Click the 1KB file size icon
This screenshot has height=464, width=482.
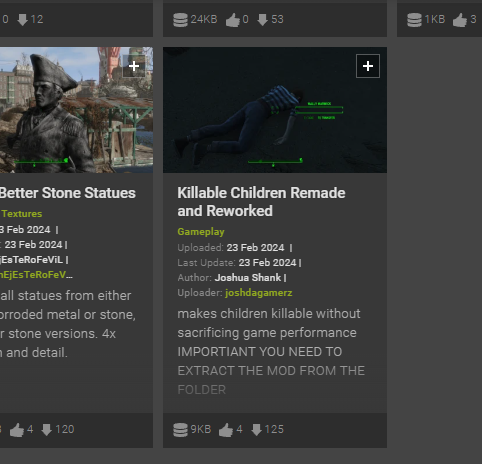(414, 20)
